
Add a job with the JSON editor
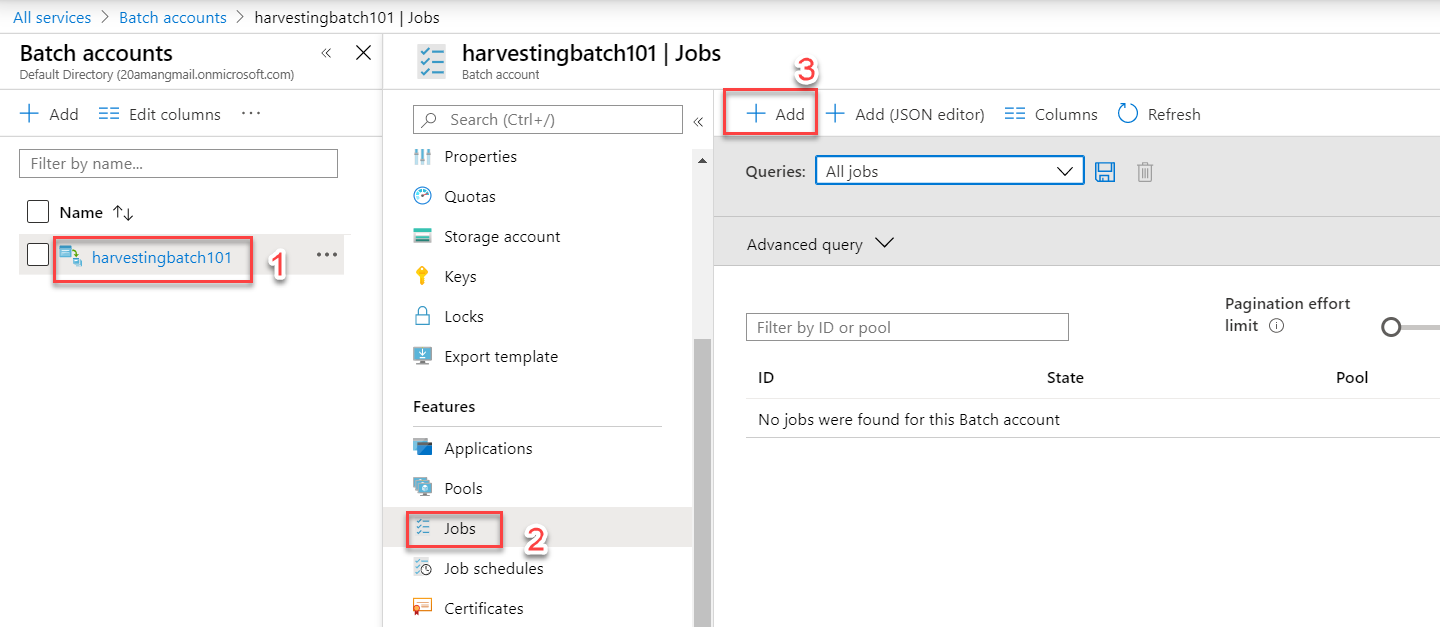coord(905,114)
